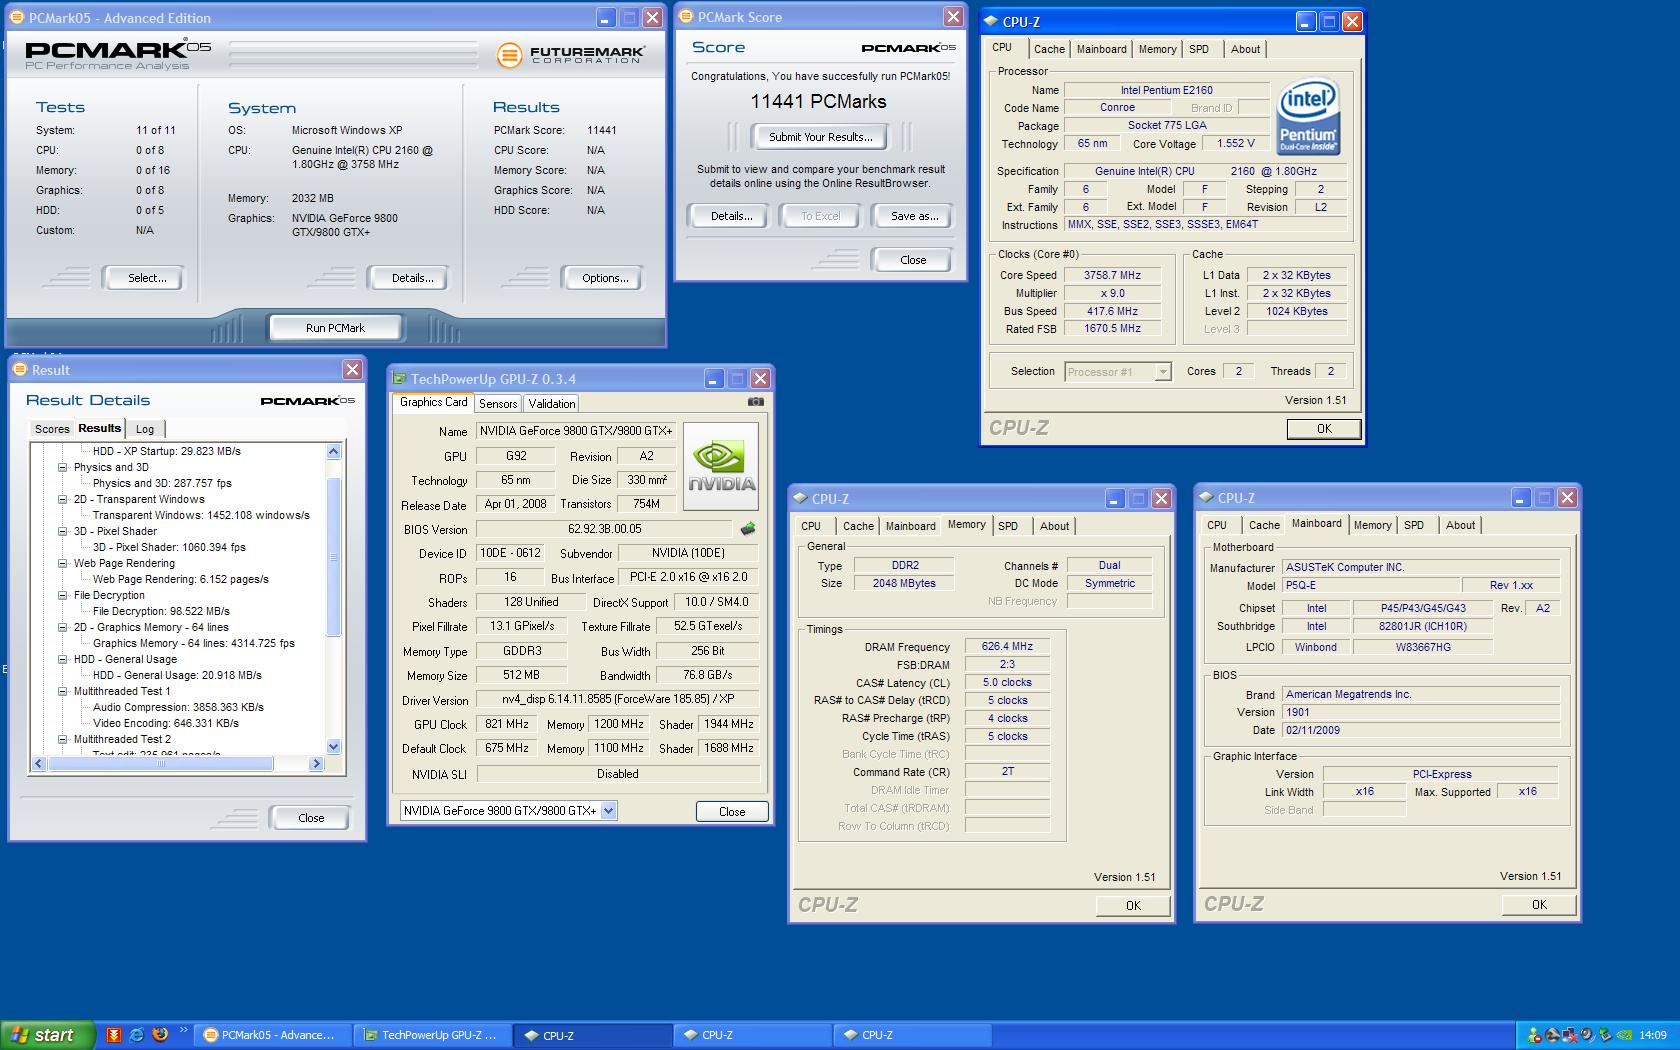This screenshot has height=1050, width=1680.
Task: Click Submit Your Results button
Action: (x=820, y=137)
